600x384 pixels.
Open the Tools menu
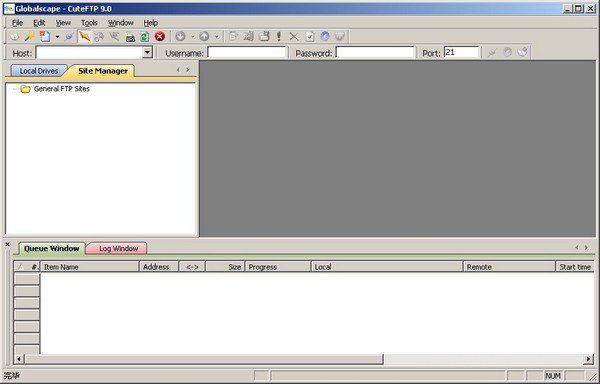[x=89, y=23]
